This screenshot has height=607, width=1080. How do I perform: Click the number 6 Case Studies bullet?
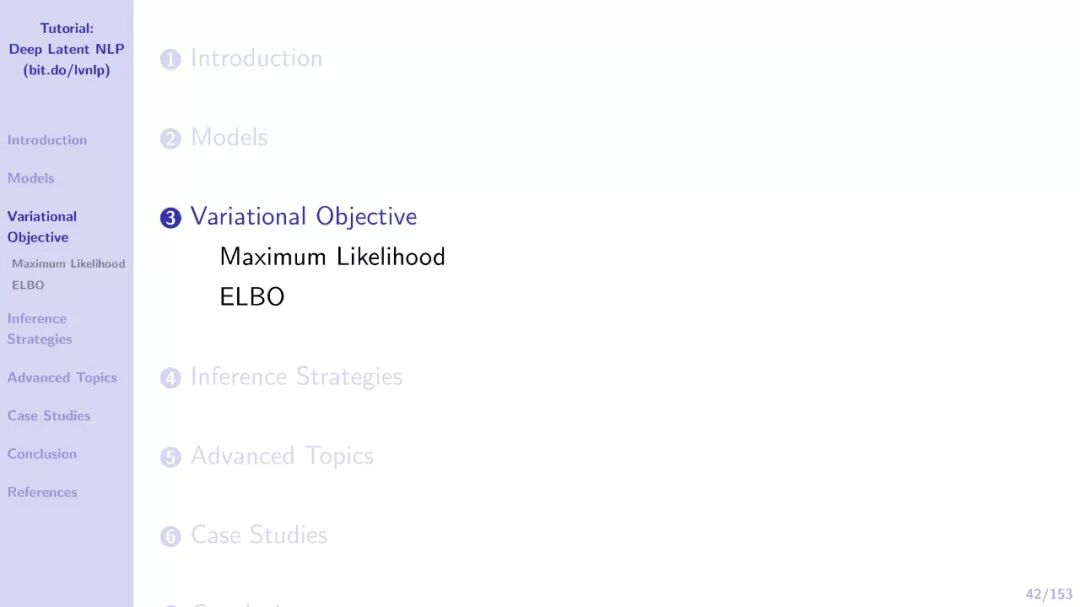tap(170, 536)
